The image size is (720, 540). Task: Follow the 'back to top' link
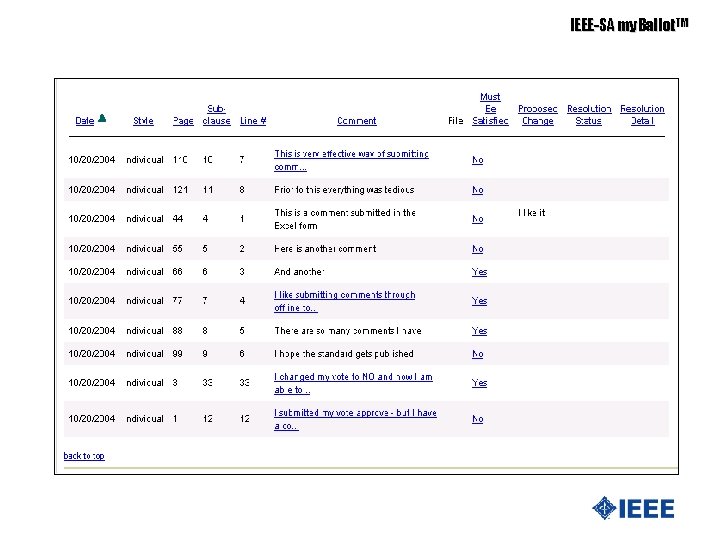coord(84,456)
